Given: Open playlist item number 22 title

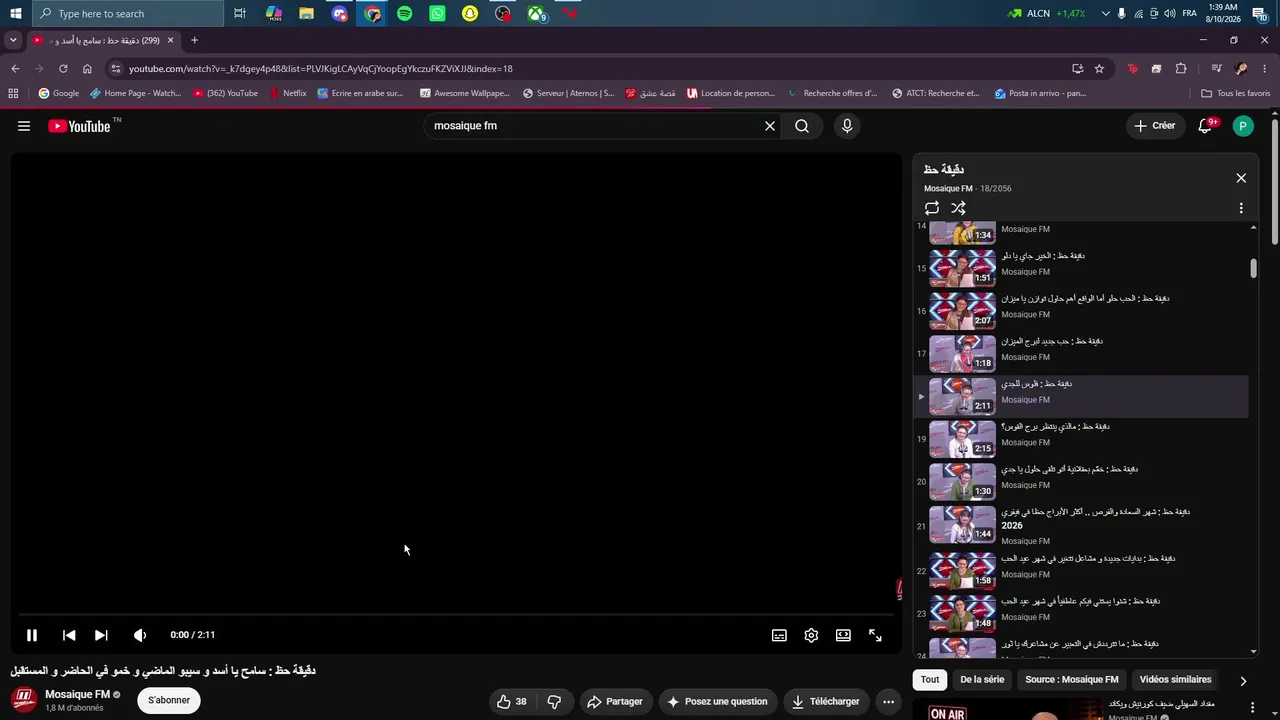Looking at the screenshot, I should click(1088, 559).
